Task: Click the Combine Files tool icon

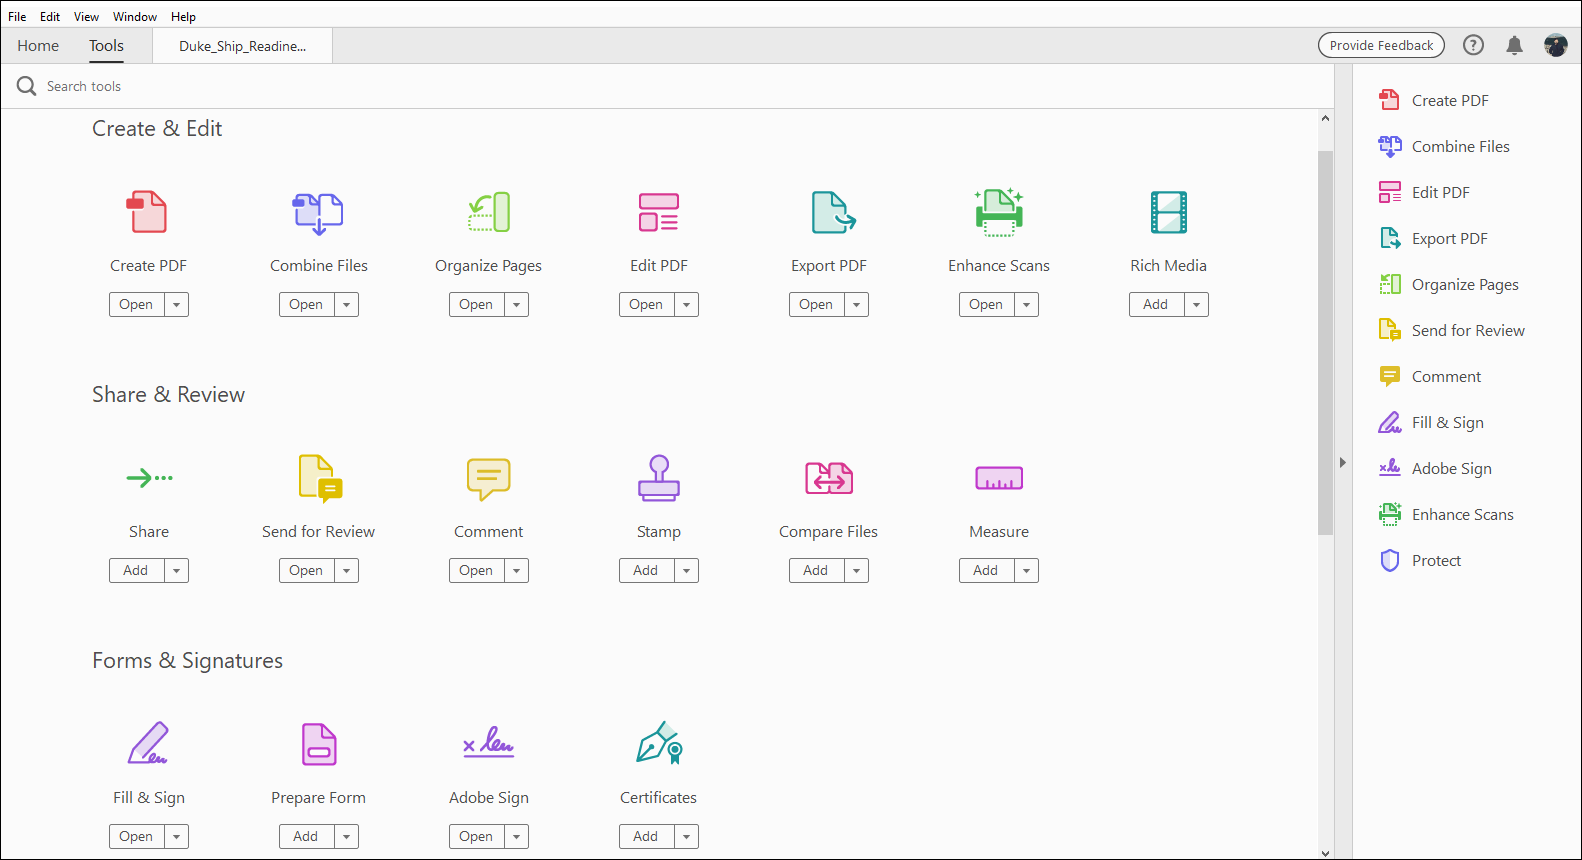Action: 318,213
